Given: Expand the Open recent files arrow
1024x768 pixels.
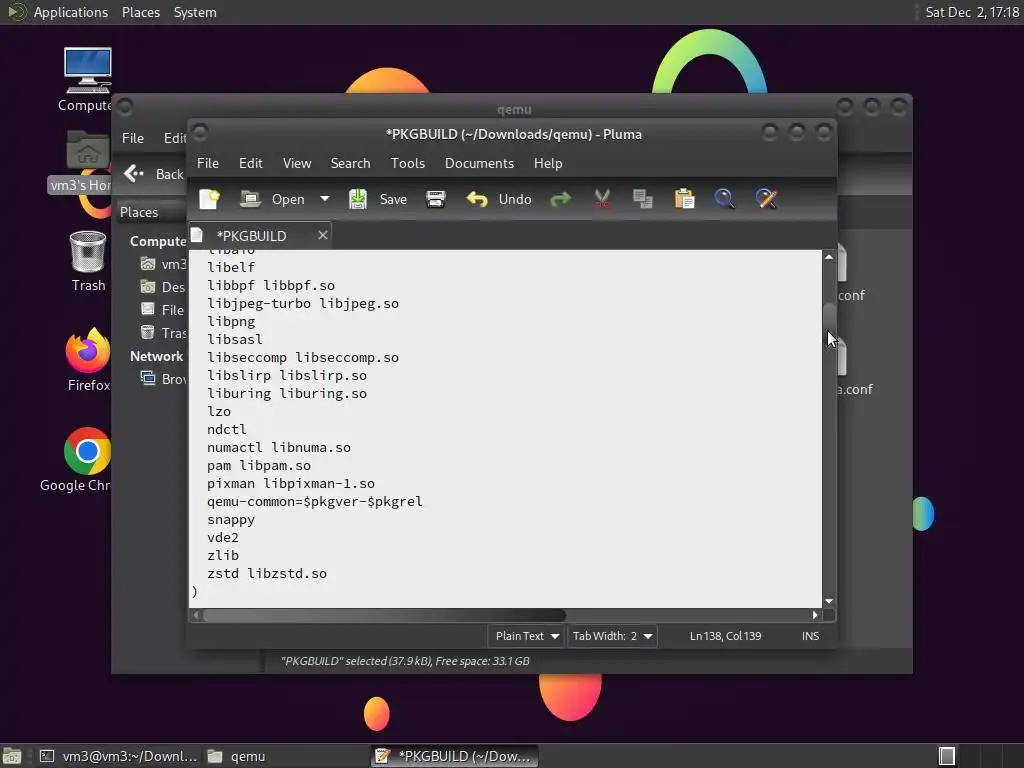Looking at the screenshot, I should coord(325,199).
